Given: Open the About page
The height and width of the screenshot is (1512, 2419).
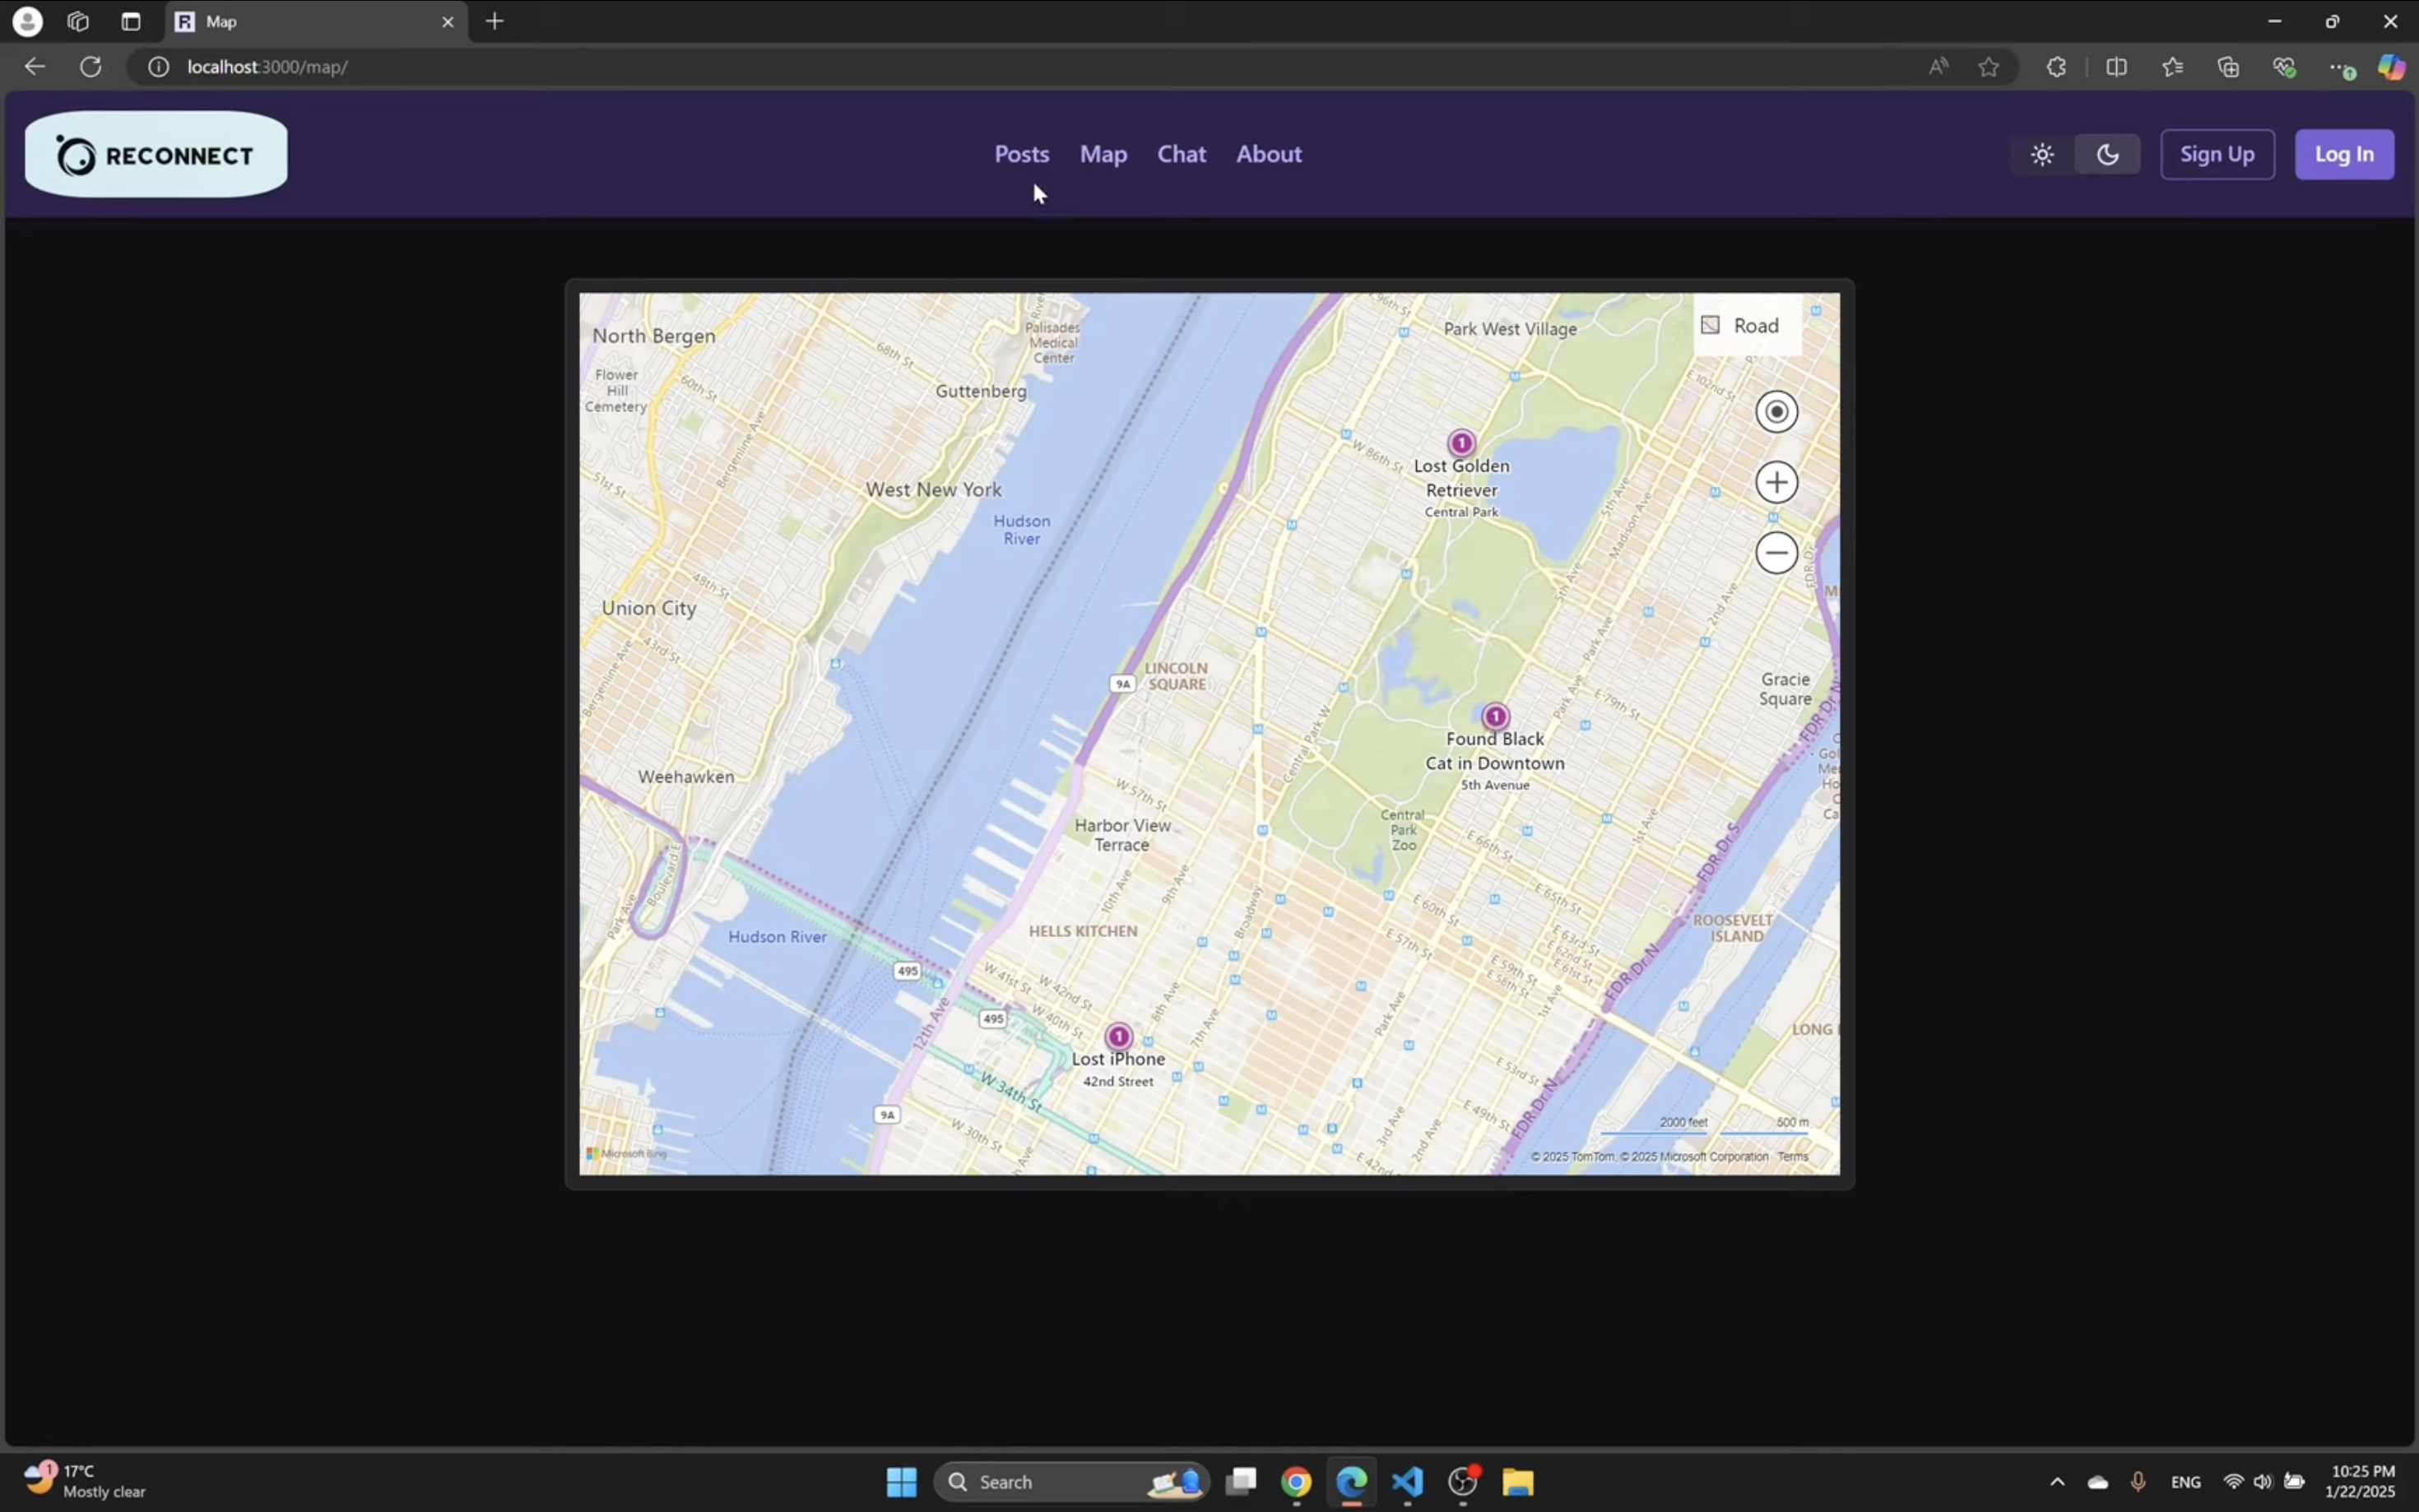Looking at the screenshot, I should coord(1268,154).
